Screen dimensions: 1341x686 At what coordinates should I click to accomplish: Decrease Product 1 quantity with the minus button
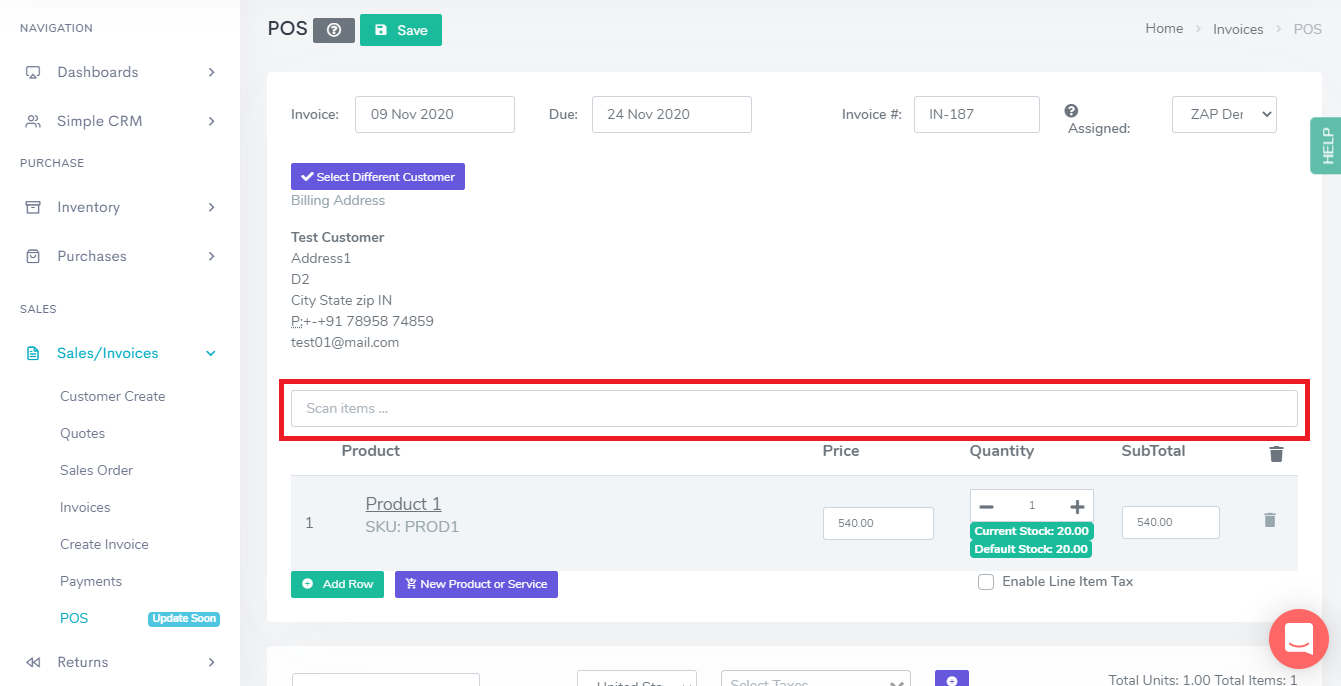click(x=986, y=507)
